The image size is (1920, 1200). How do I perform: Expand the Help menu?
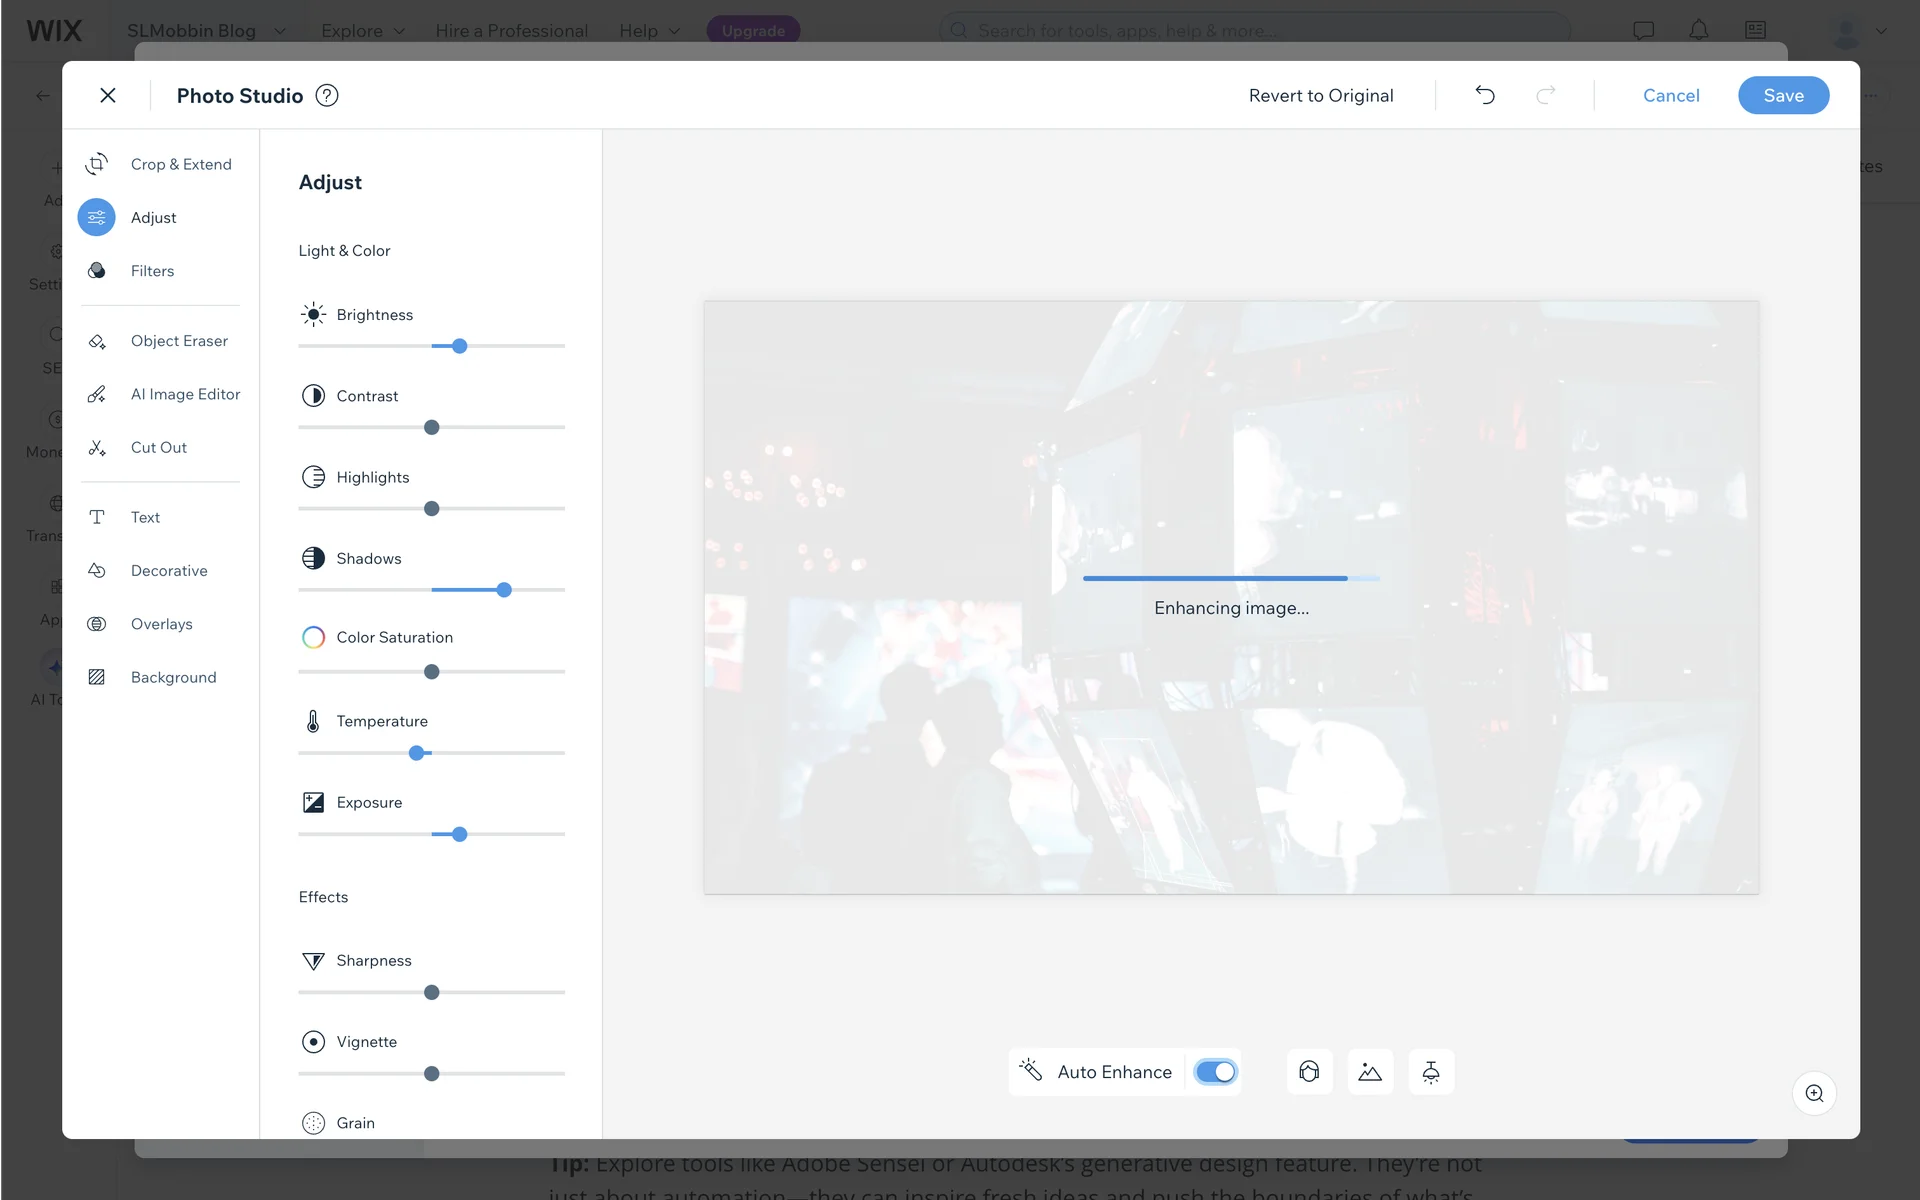point(649,30)
